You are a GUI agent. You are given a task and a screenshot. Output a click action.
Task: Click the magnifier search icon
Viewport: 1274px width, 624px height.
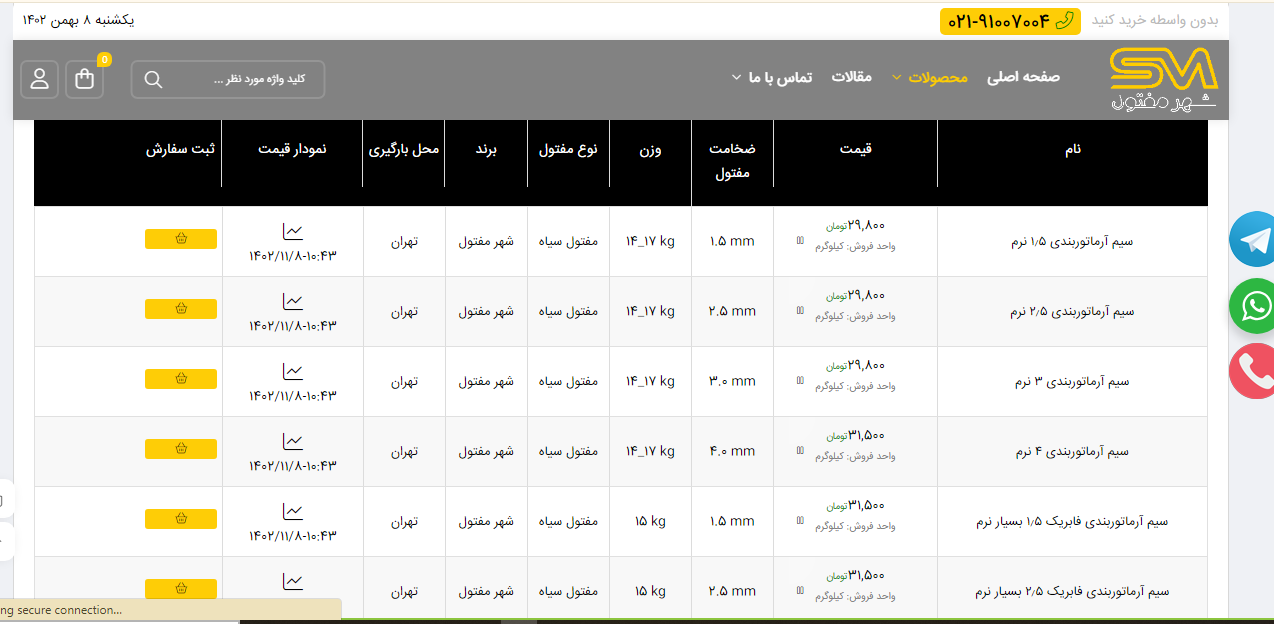click(153, 80)
